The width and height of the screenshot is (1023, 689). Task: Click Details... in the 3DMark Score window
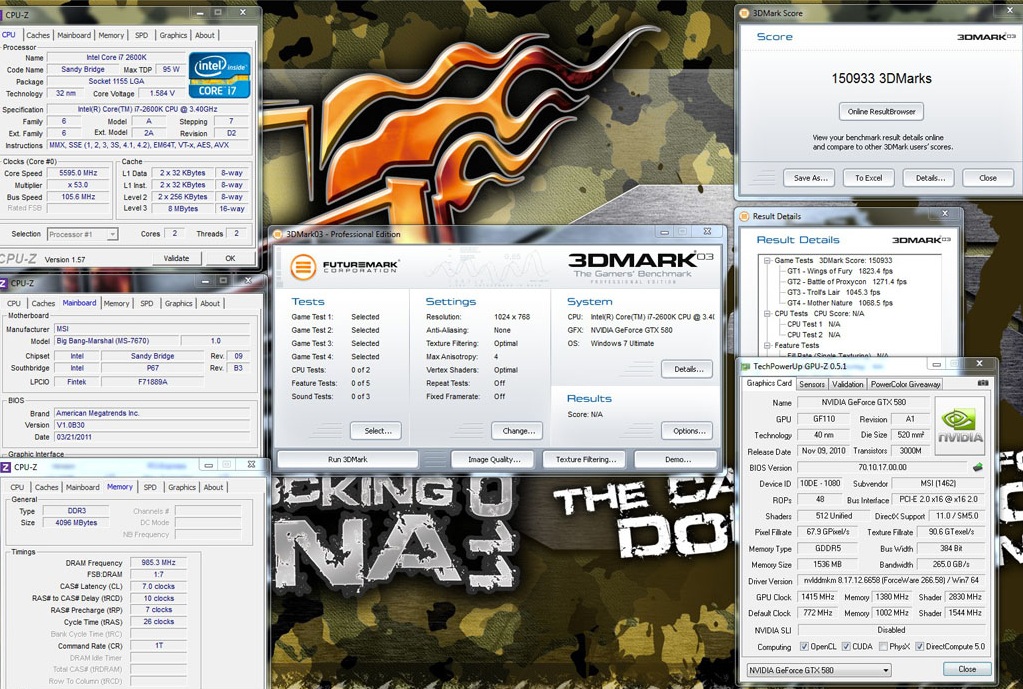coord(928,177)
